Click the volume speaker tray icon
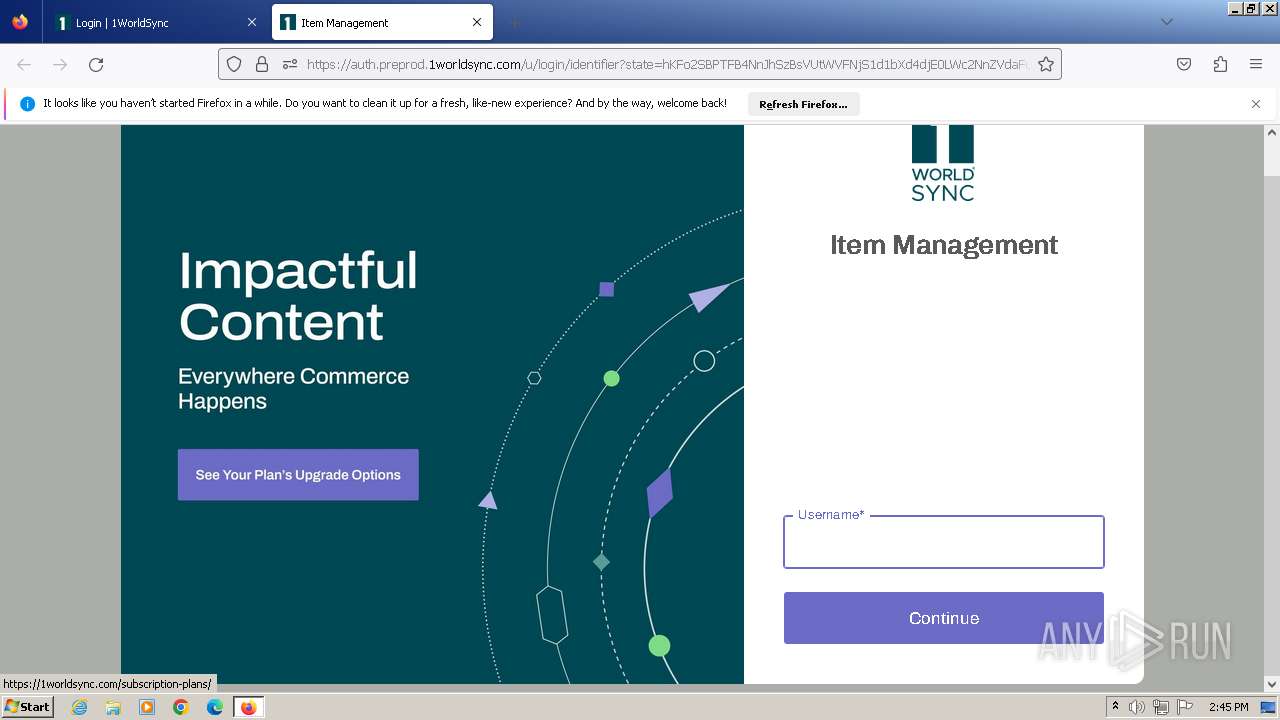The image size is (1280, 720). 1137,707
